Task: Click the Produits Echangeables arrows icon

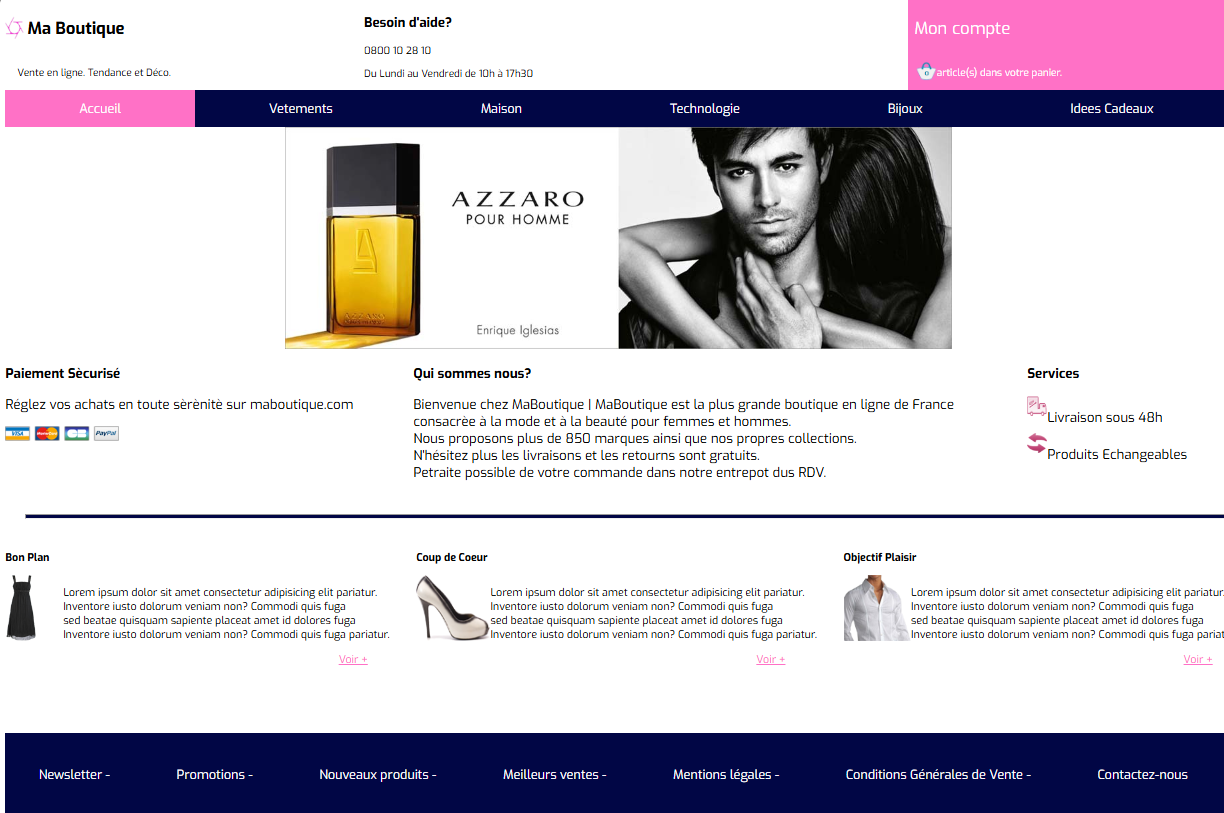Action: pyautogui.click(x=1037, y=443)
